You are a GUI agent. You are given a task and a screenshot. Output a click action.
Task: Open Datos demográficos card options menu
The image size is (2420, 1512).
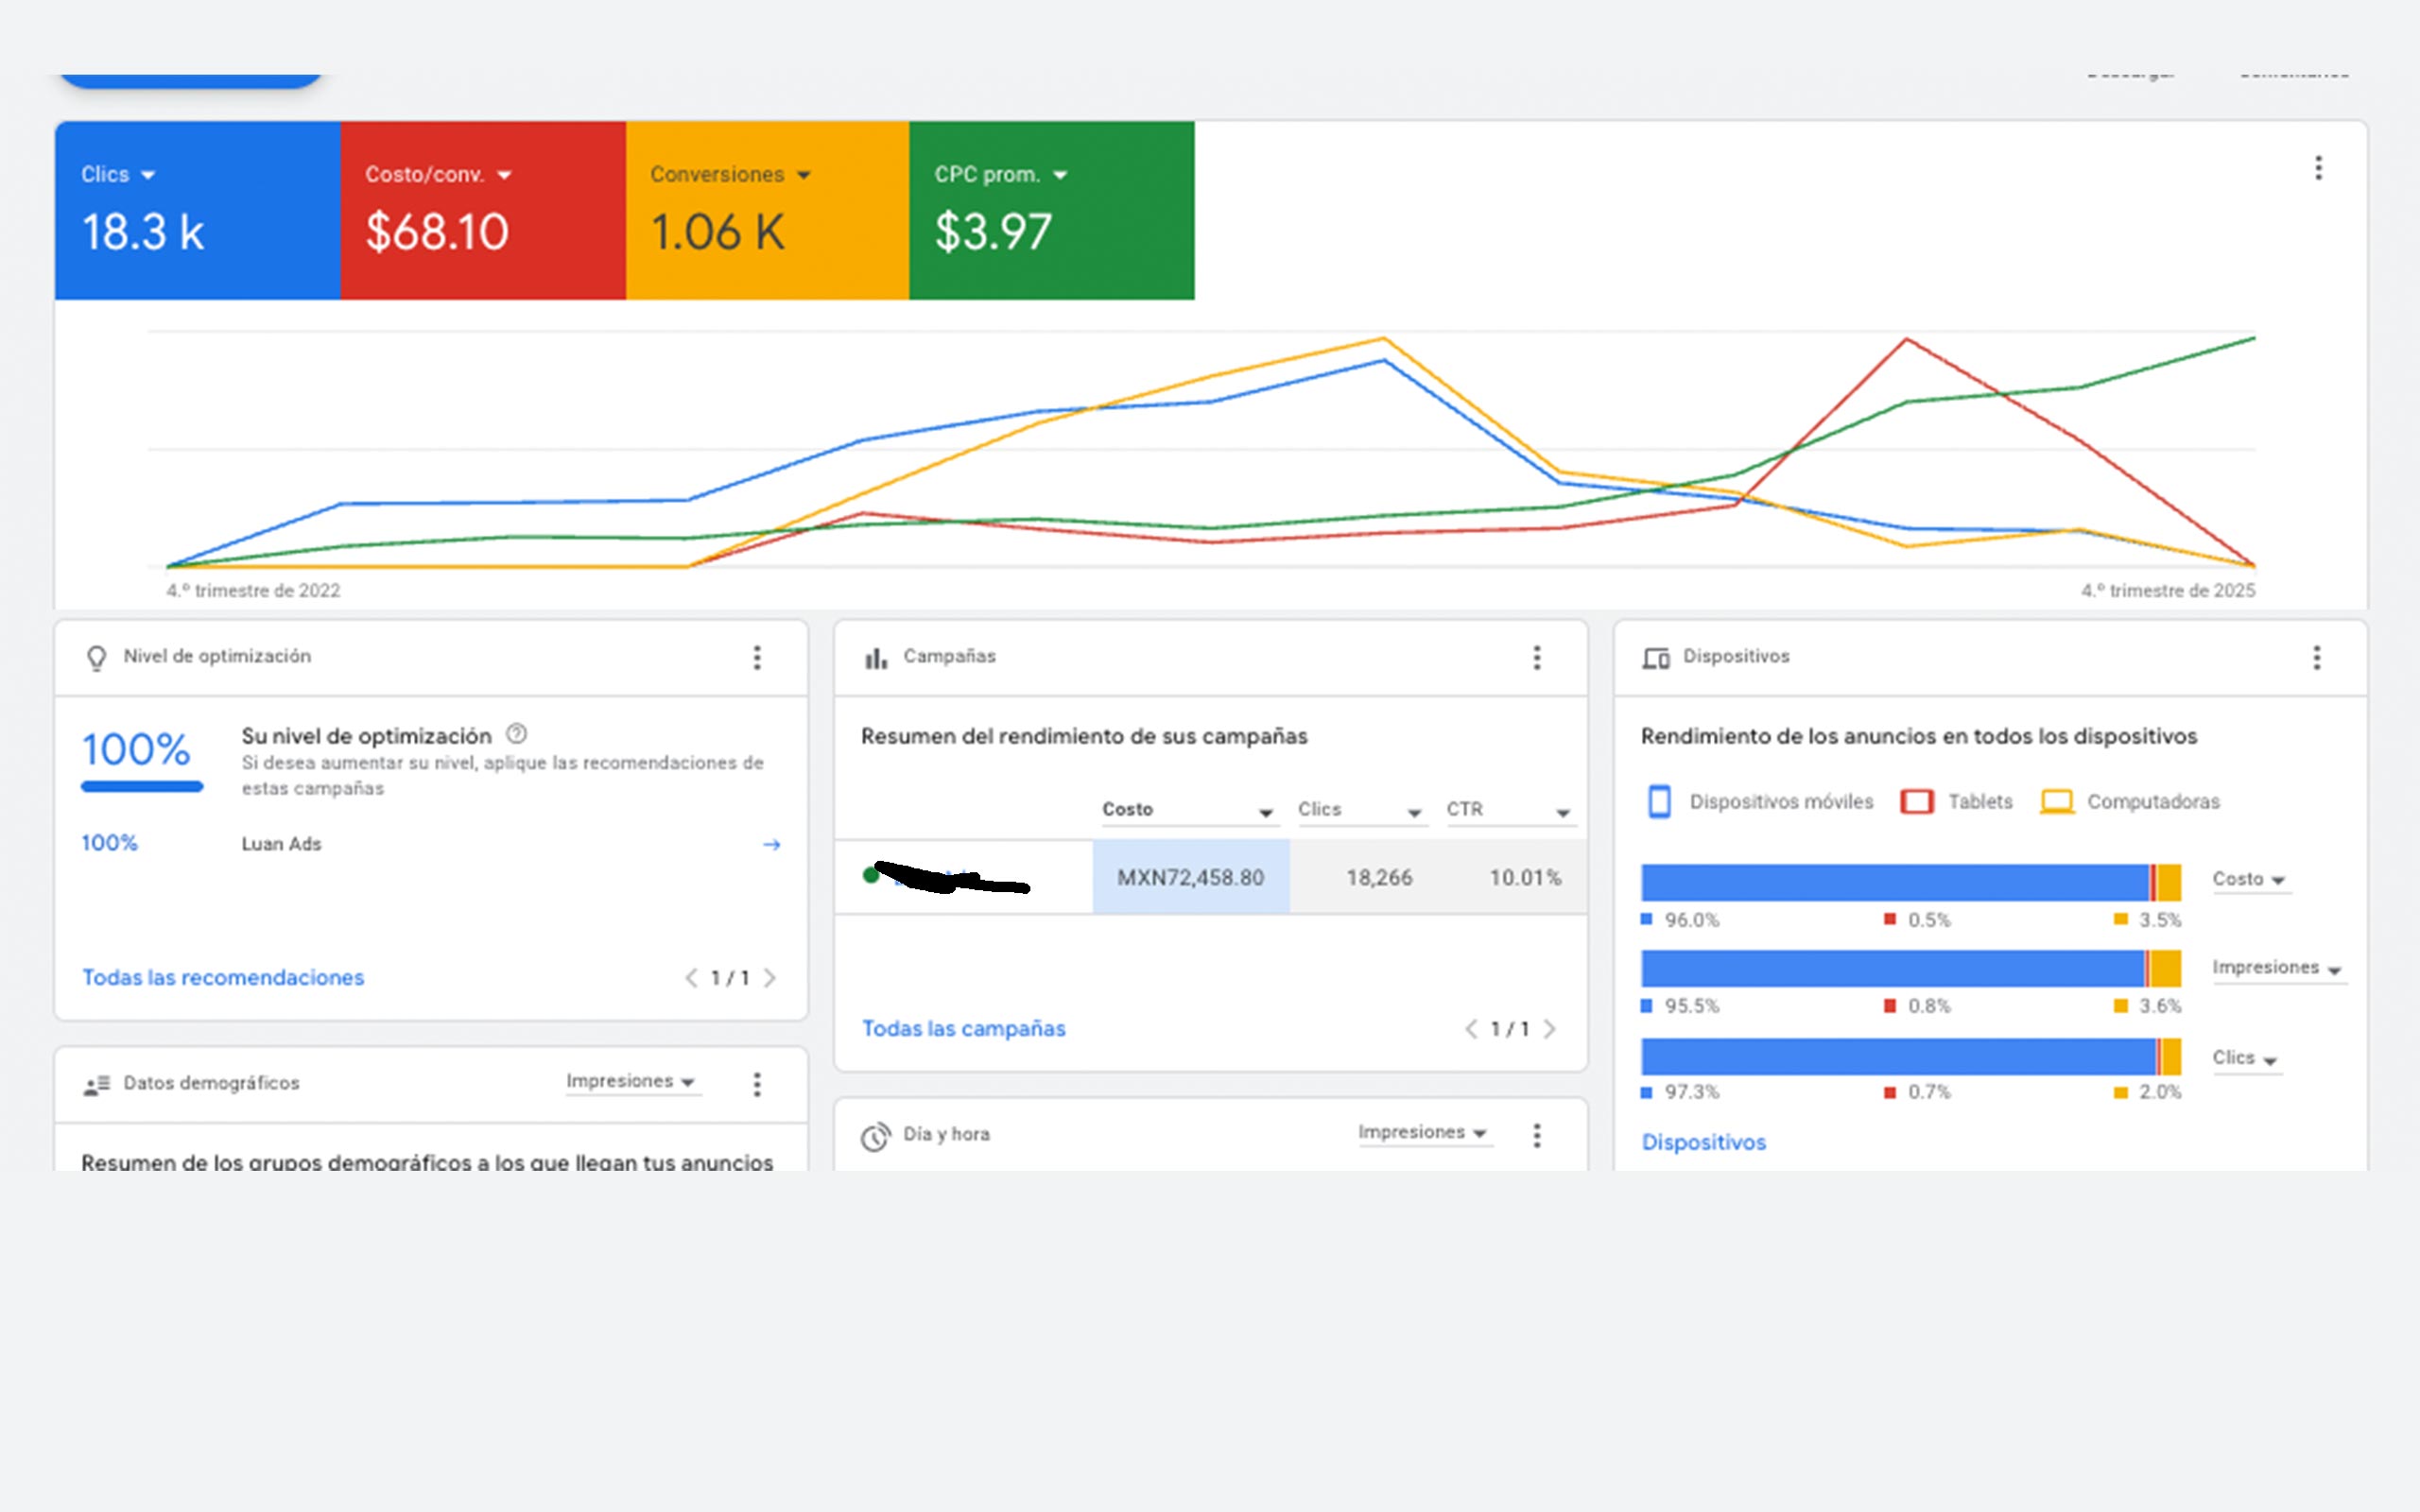point(757,1084)
